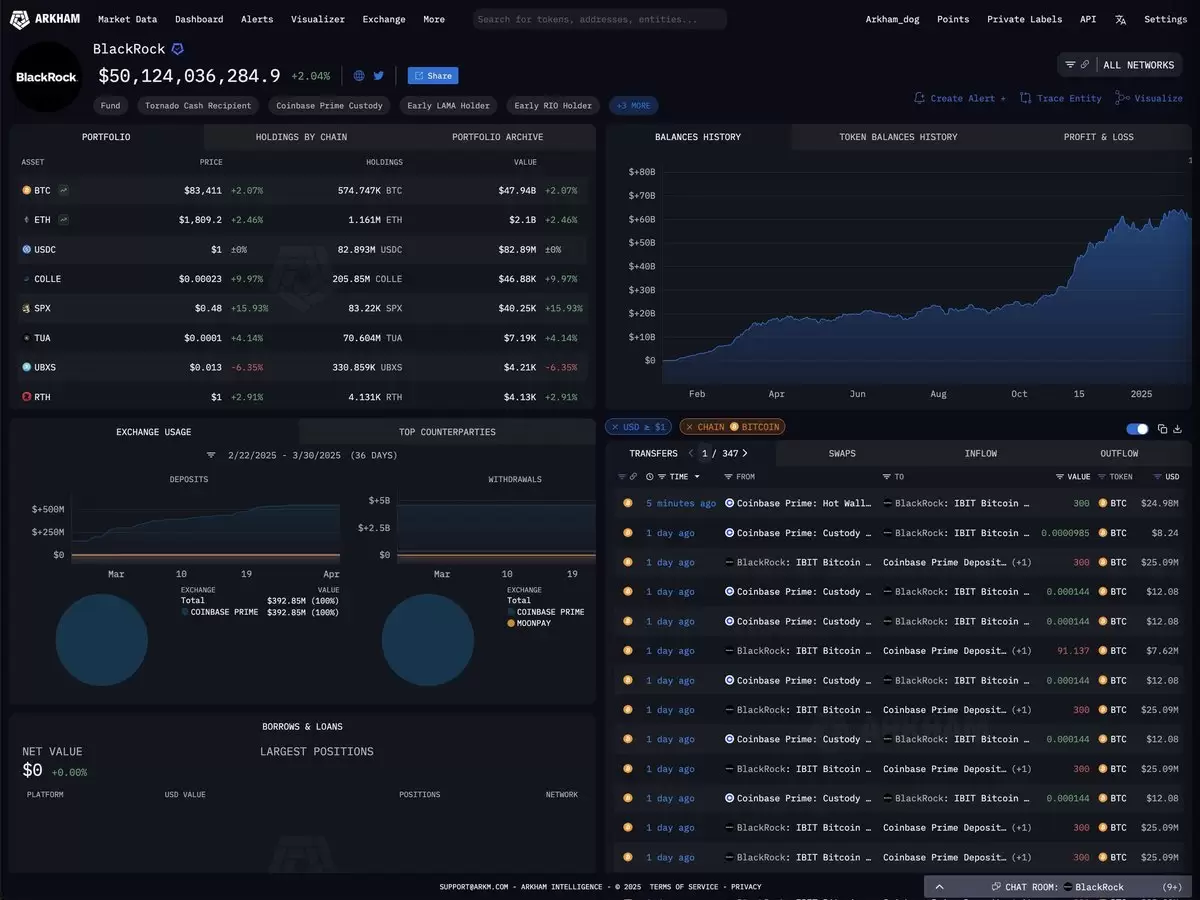Select the OUTFLOW tab
The width and height of the screenshot is (1200, 900).
[x=1119, y=454]
